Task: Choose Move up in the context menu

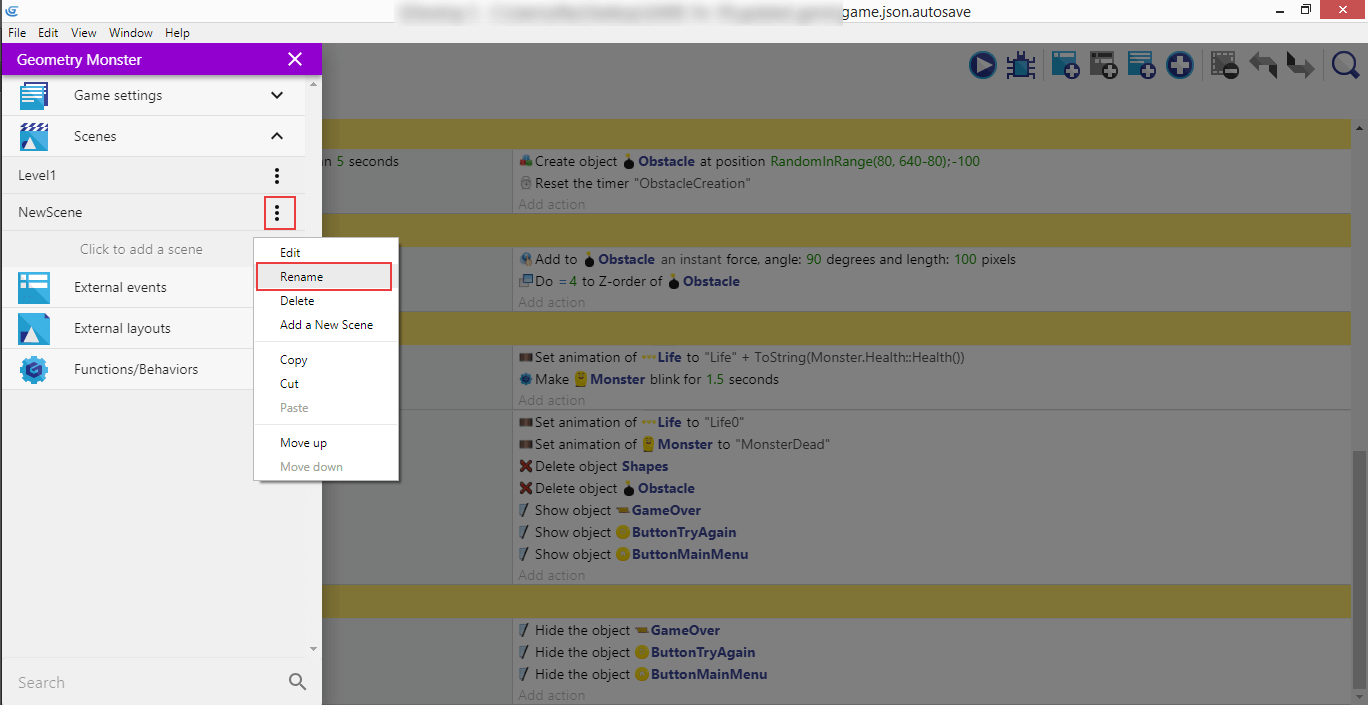Action: pos(303,443)
